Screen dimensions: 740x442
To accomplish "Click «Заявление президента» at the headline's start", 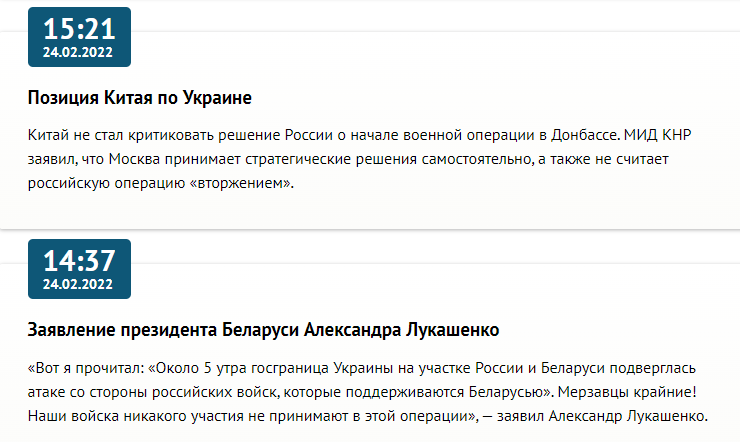I will [114, 330].
